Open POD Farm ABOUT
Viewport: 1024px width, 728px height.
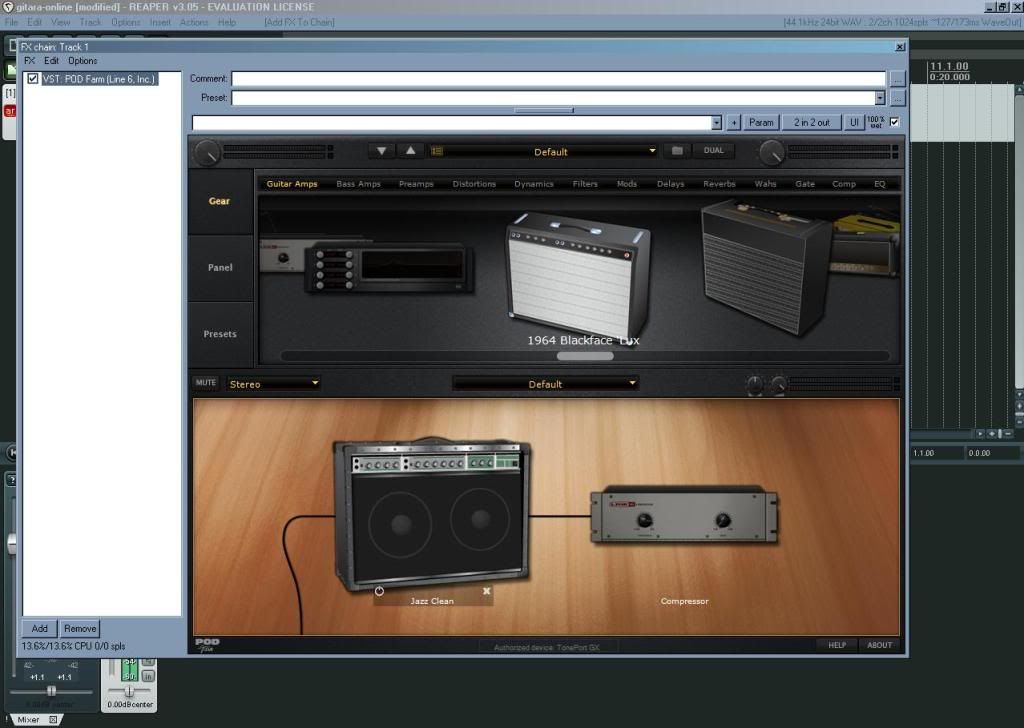pyautogui.click(x=880, y=645)
